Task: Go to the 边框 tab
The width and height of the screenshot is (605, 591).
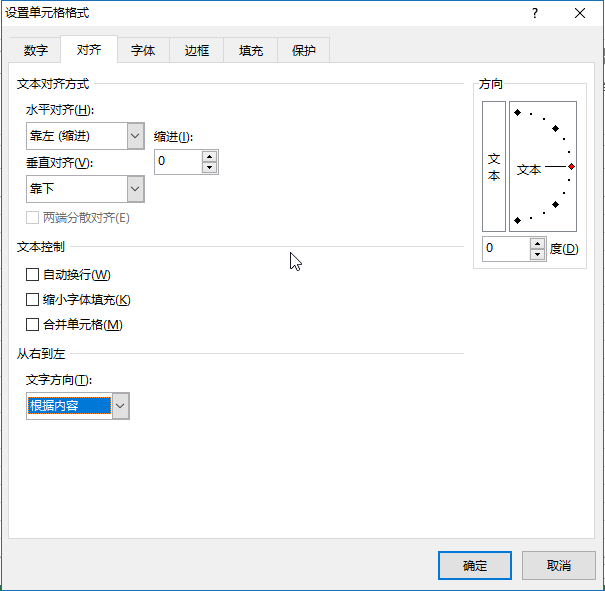Action: (x=197, y=50)
